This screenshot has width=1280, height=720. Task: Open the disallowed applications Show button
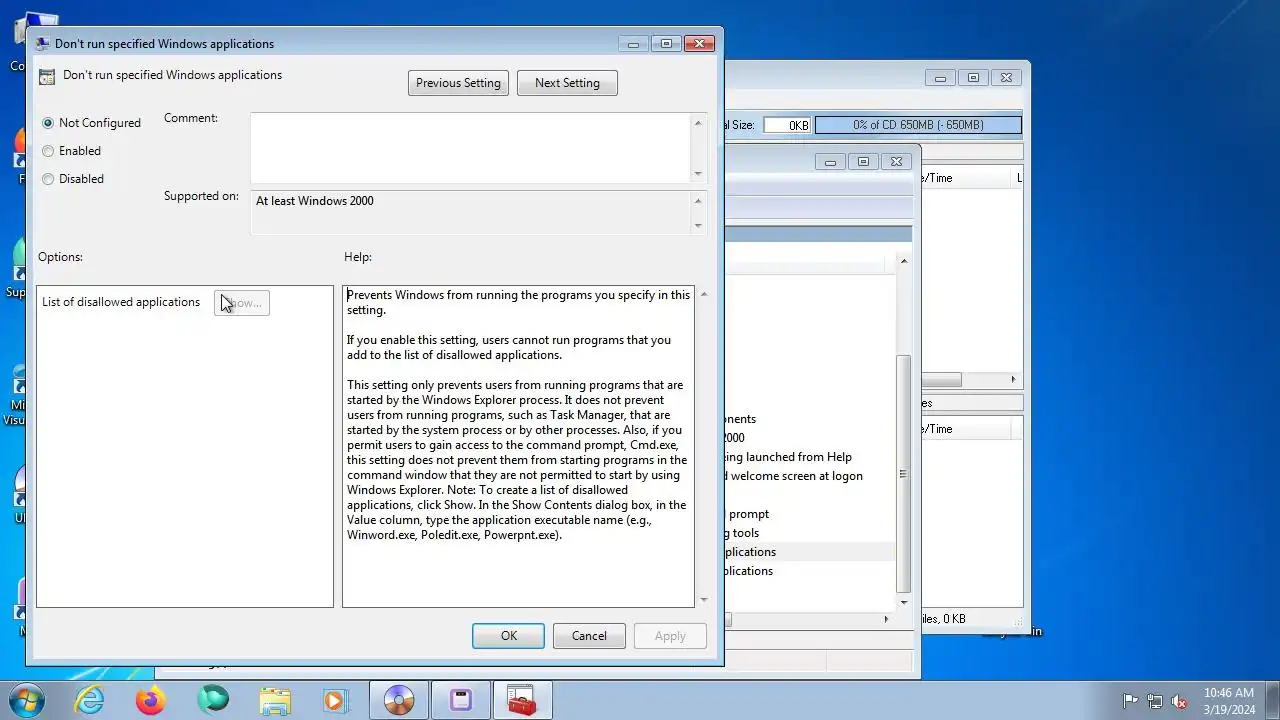click(242, 303)
